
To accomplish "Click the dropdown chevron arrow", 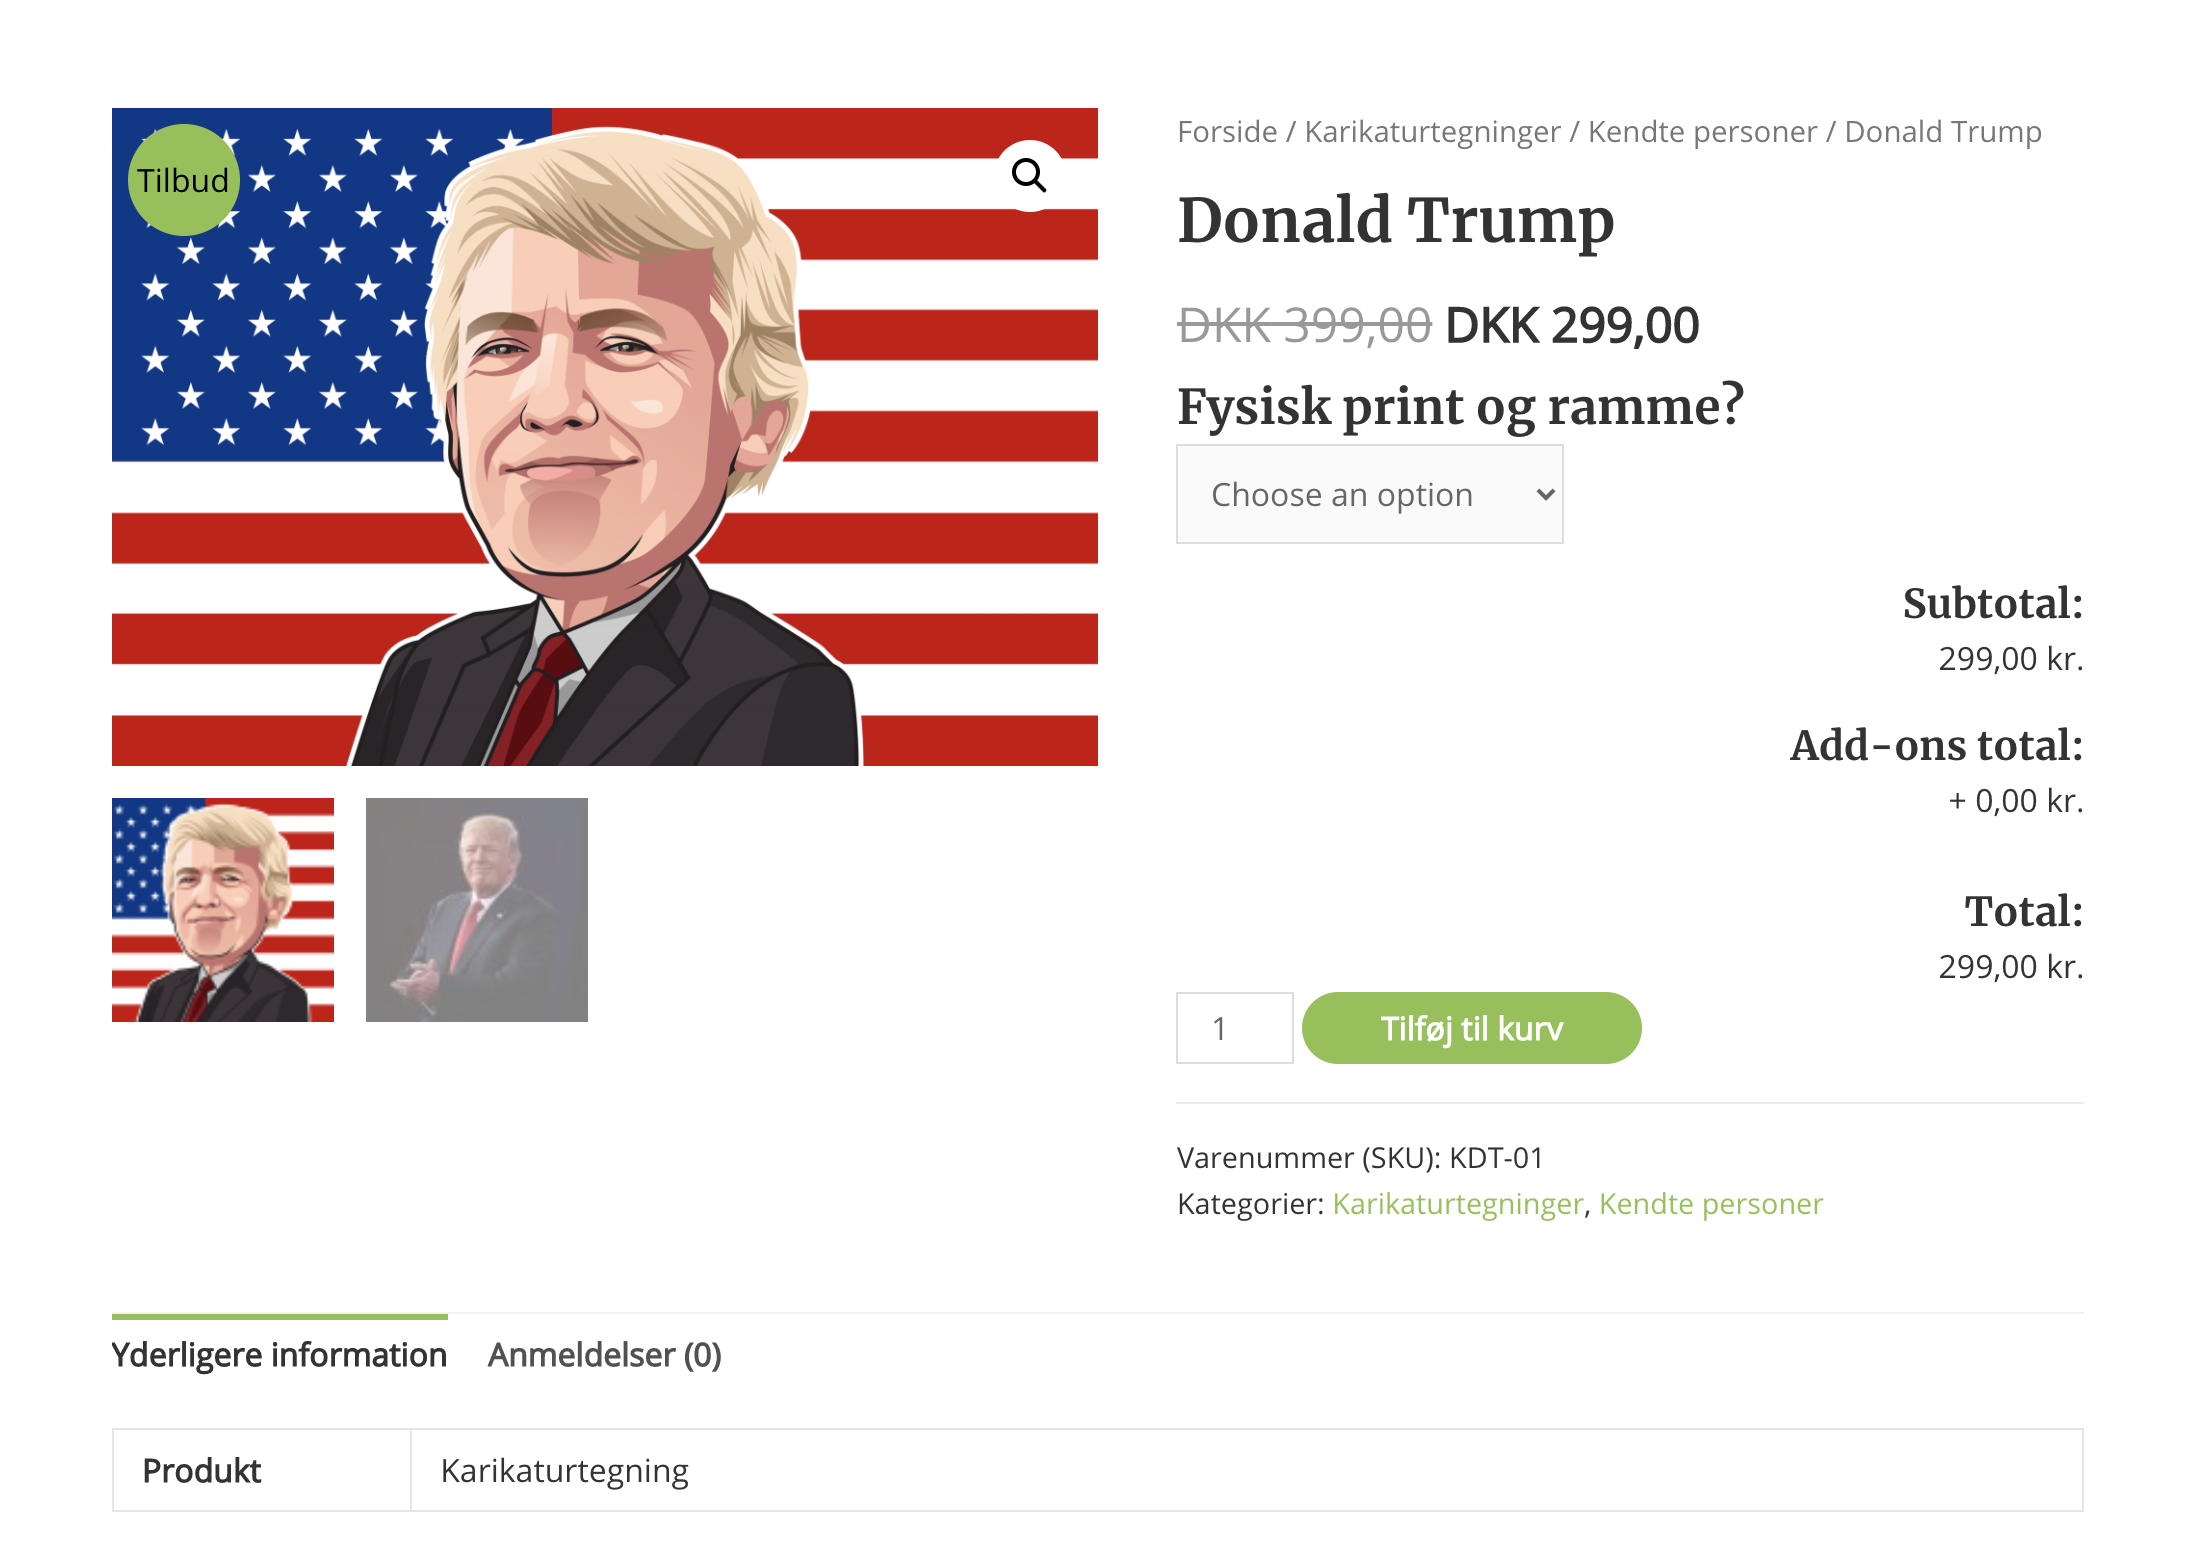I will [x=1545, y=494].
